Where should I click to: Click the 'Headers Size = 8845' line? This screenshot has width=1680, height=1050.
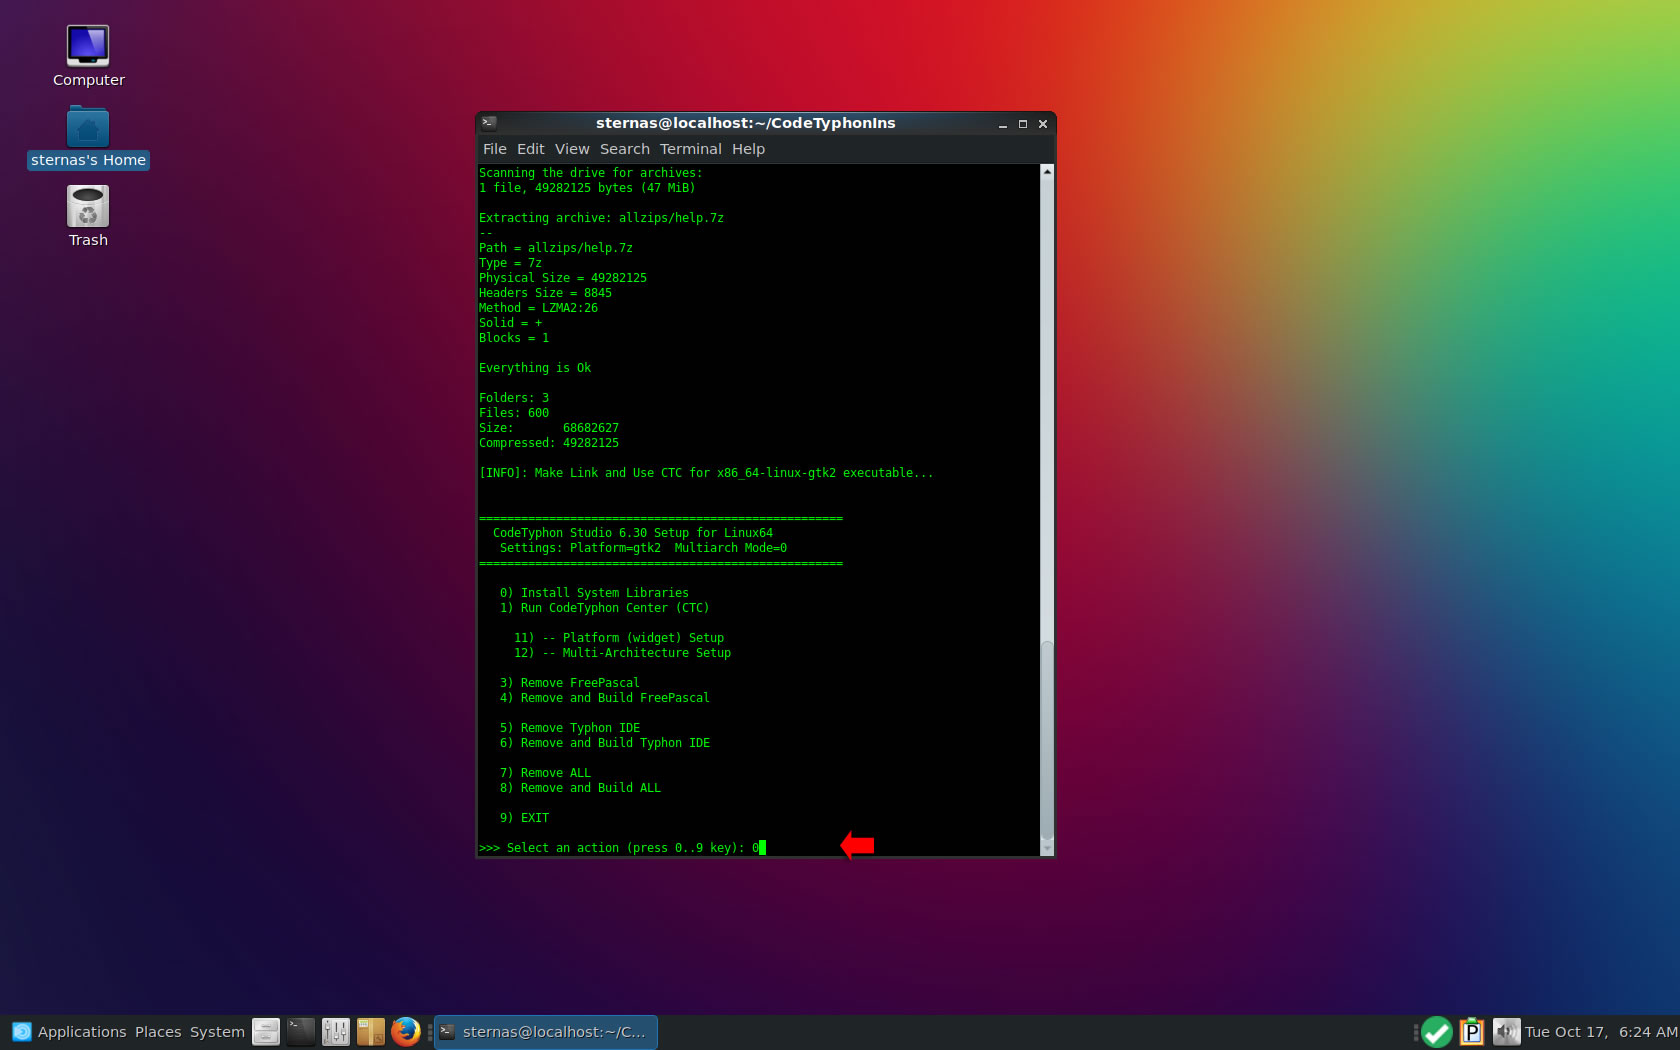tap(545, 293)
